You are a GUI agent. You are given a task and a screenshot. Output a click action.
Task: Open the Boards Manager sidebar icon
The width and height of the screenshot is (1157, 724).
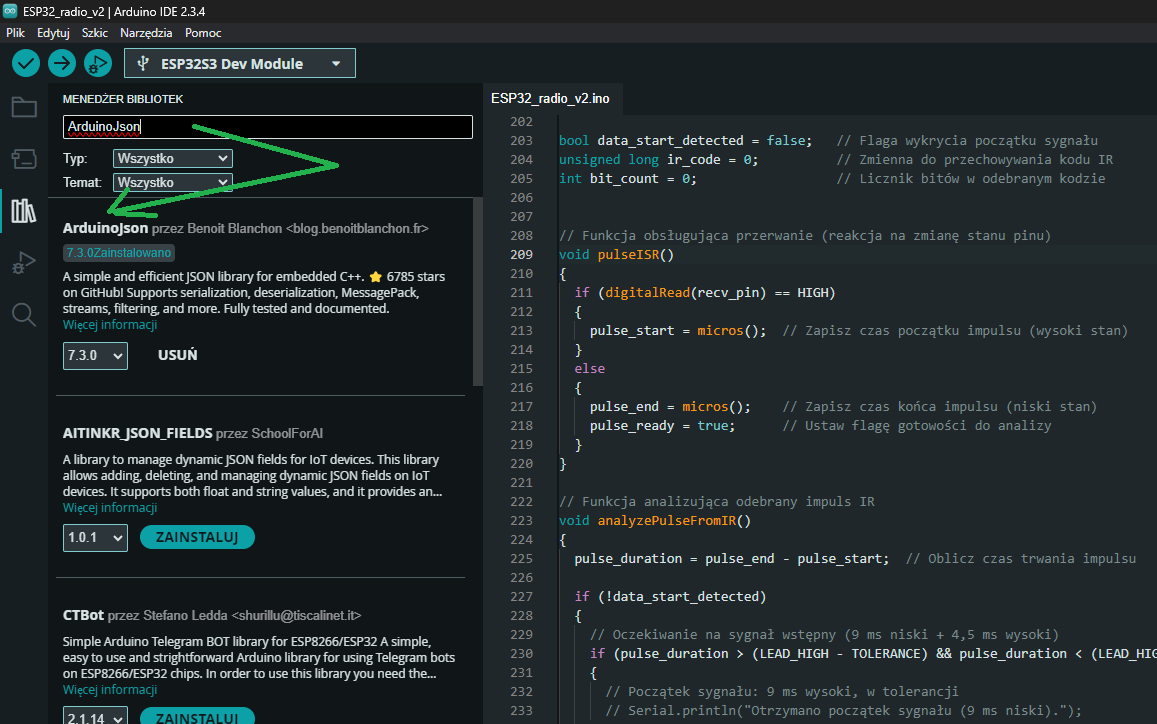click(x=24, y=159)
